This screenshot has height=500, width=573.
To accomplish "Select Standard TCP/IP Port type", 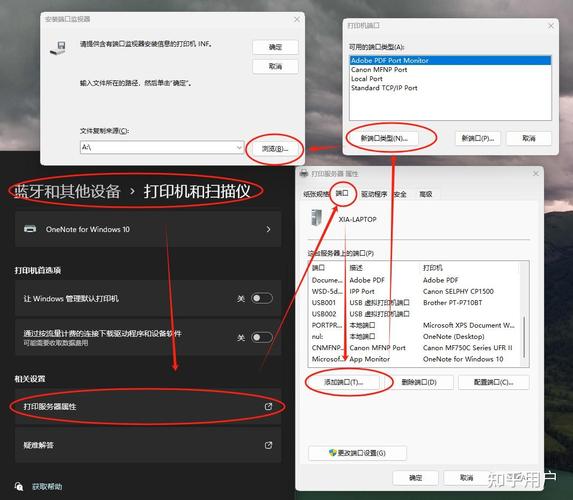I will click(x=384, y=88).
